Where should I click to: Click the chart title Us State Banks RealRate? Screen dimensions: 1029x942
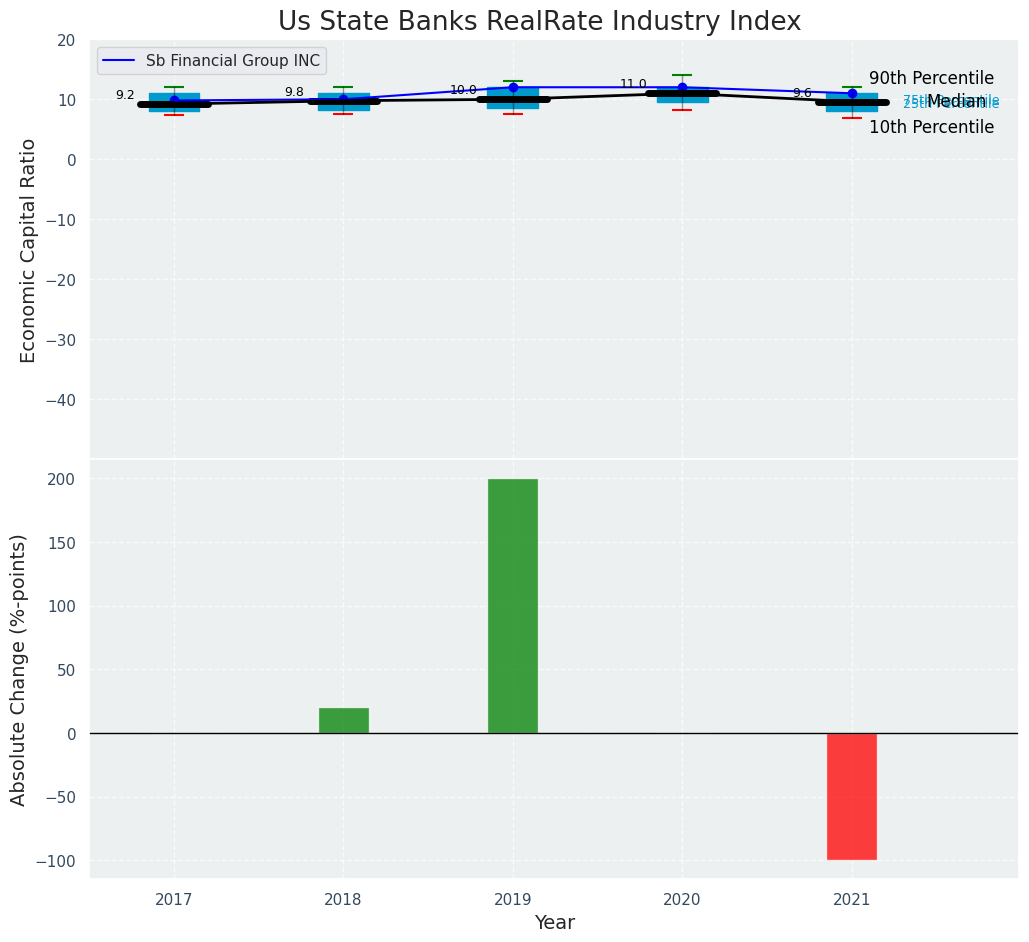pos(539,22)
